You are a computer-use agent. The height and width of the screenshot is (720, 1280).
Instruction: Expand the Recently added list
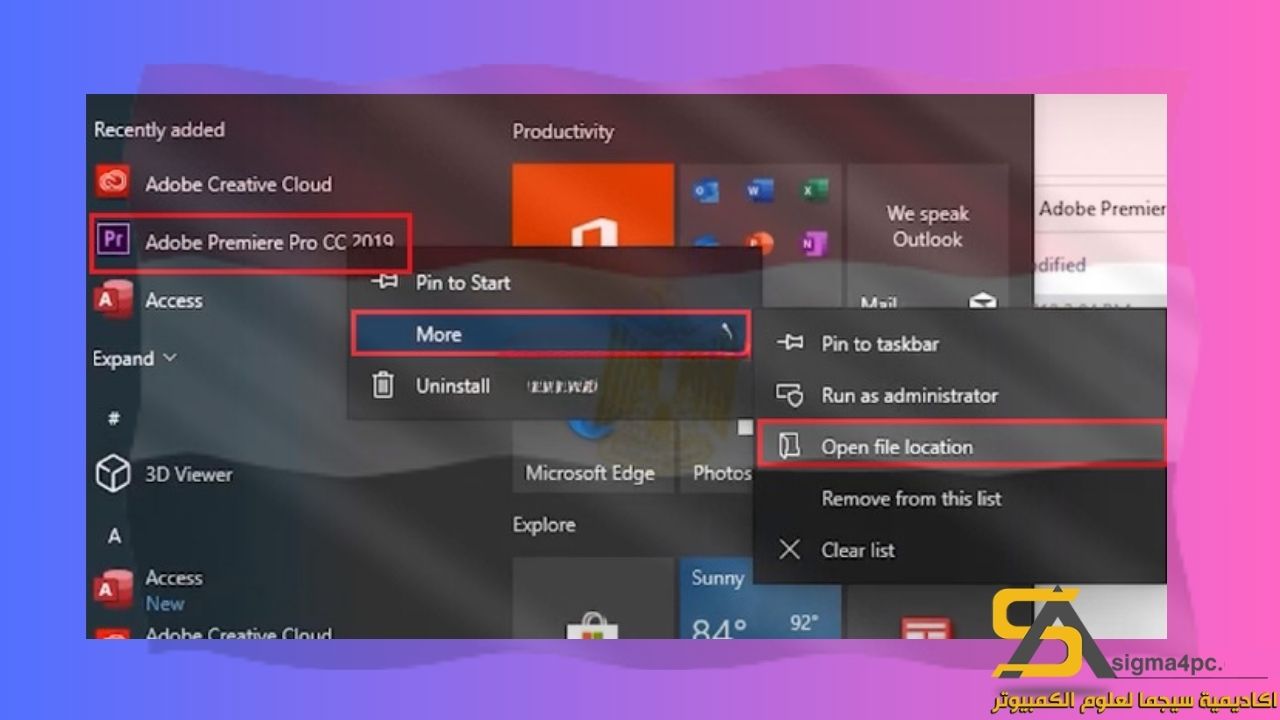[x=135, y=358]
